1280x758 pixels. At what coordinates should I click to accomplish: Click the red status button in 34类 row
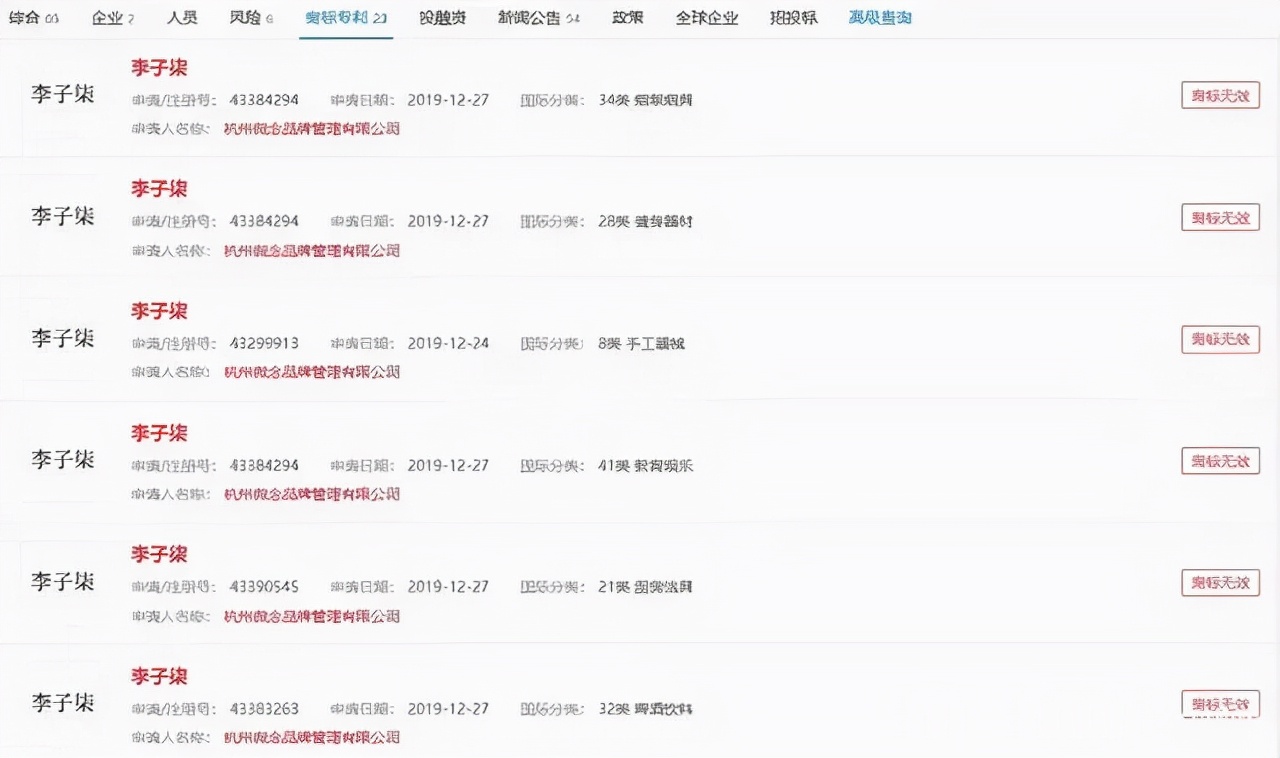click(x=1220, y=95)
